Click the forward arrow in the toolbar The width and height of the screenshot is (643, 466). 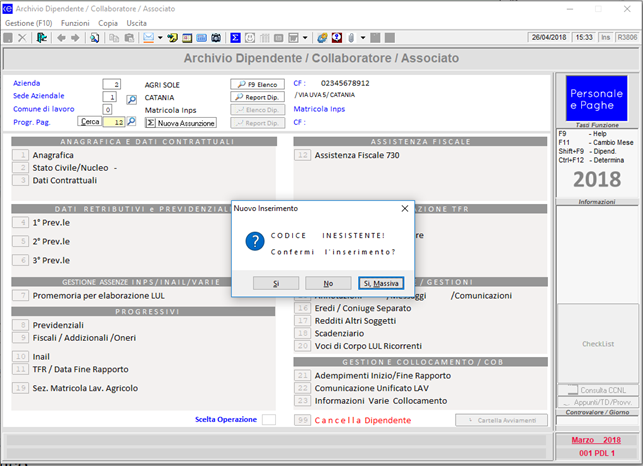(x=75, y=38)
